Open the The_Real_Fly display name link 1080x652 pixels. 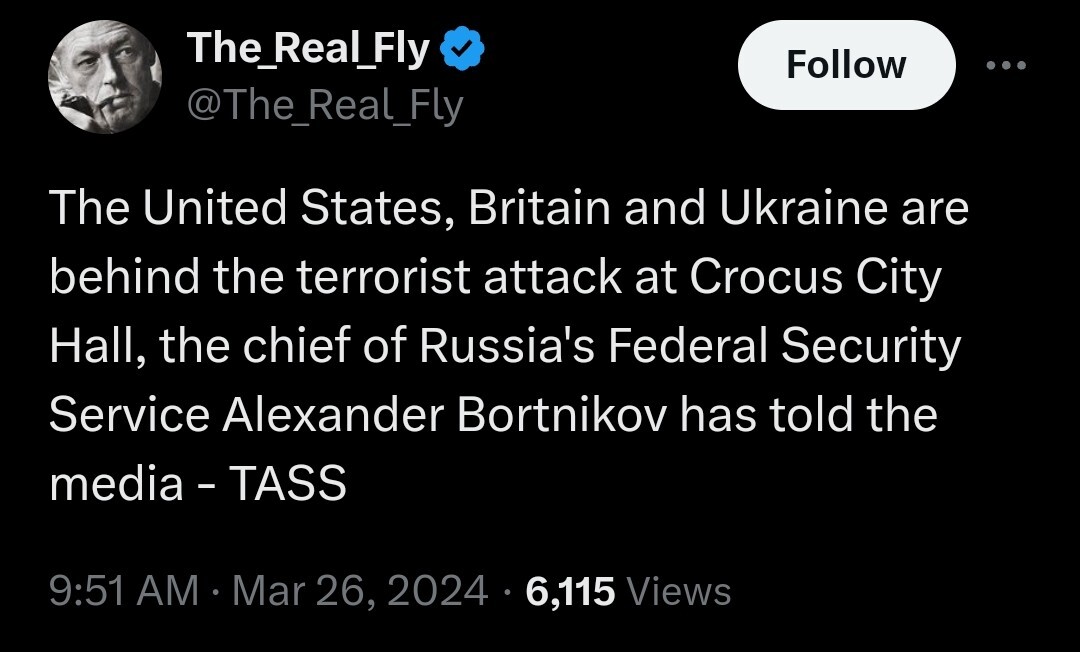(308, 48)
